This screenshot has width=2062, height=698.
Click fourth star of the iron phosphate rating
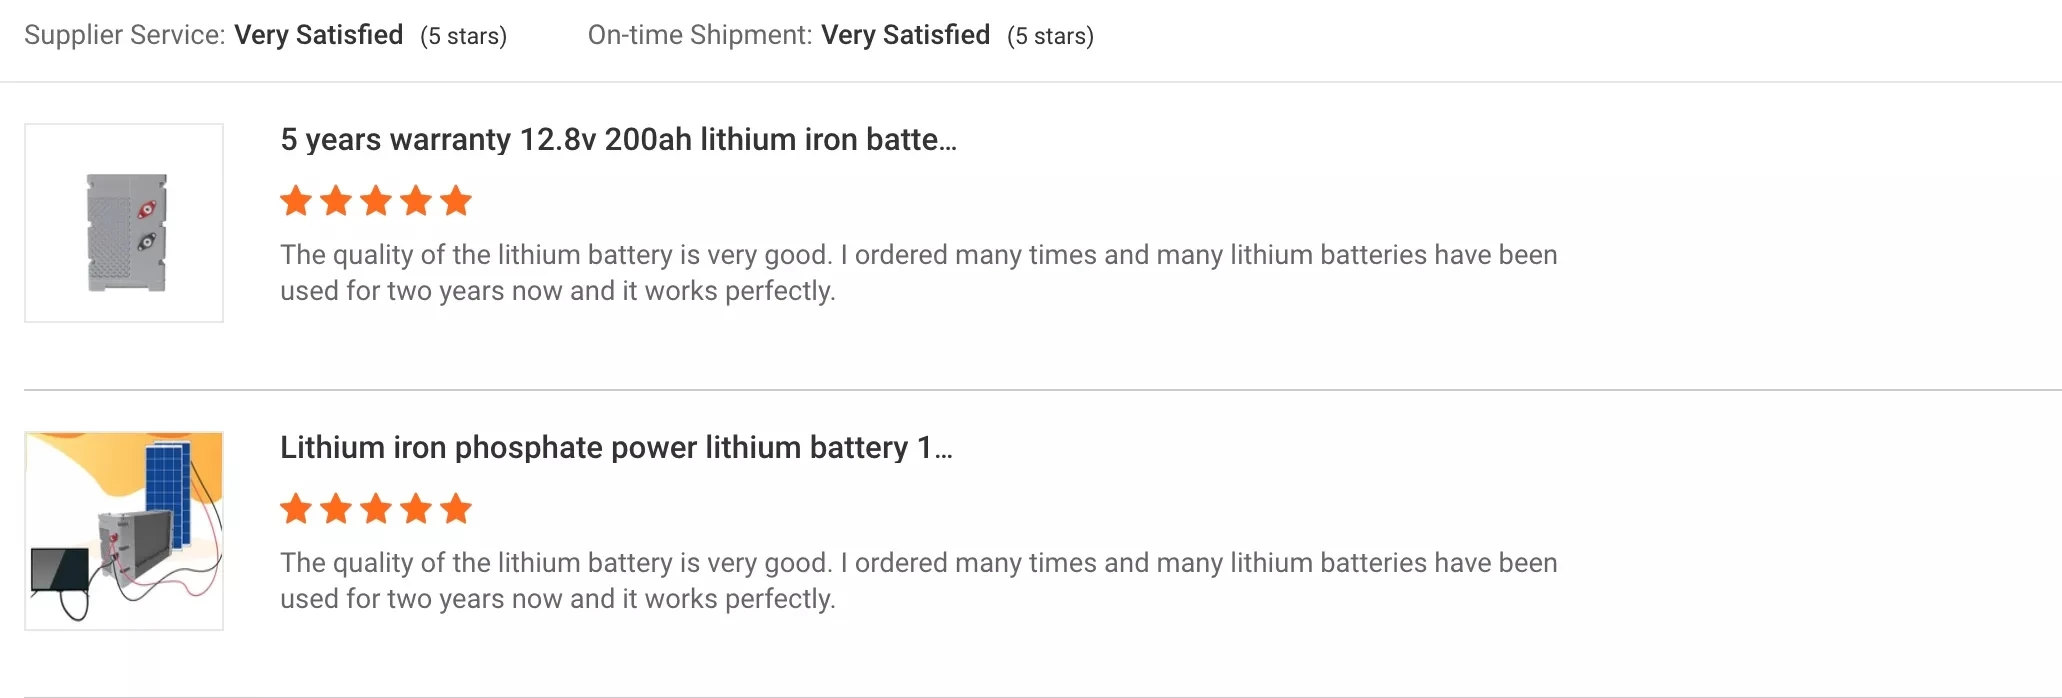coord(416,509)
